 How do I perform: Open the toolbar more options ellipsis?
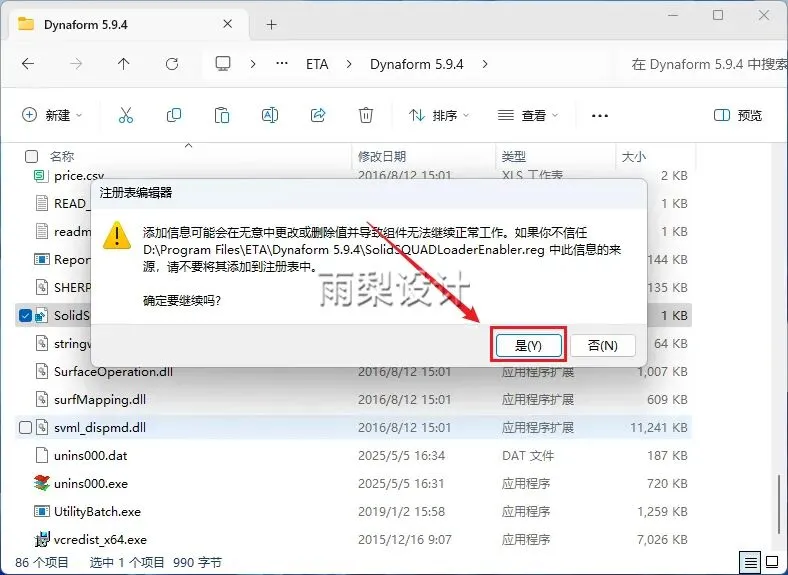(x=600, y=116)
